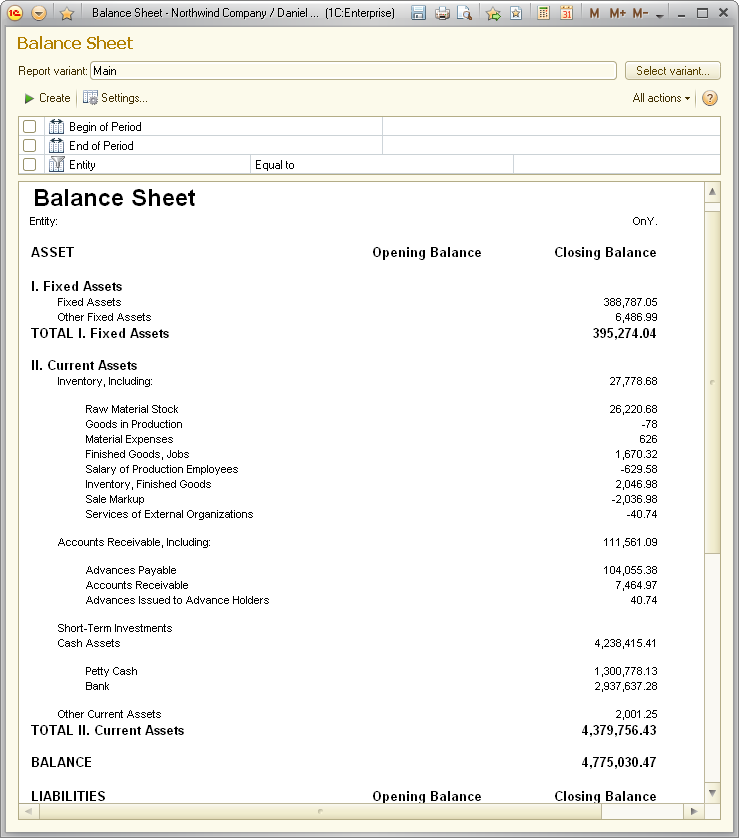Select the 'Sale Markup' value -2,036.98
Image resolution: width=739 pixels, height=838 pixels.
pyautogui.click(x=634, y=499)
